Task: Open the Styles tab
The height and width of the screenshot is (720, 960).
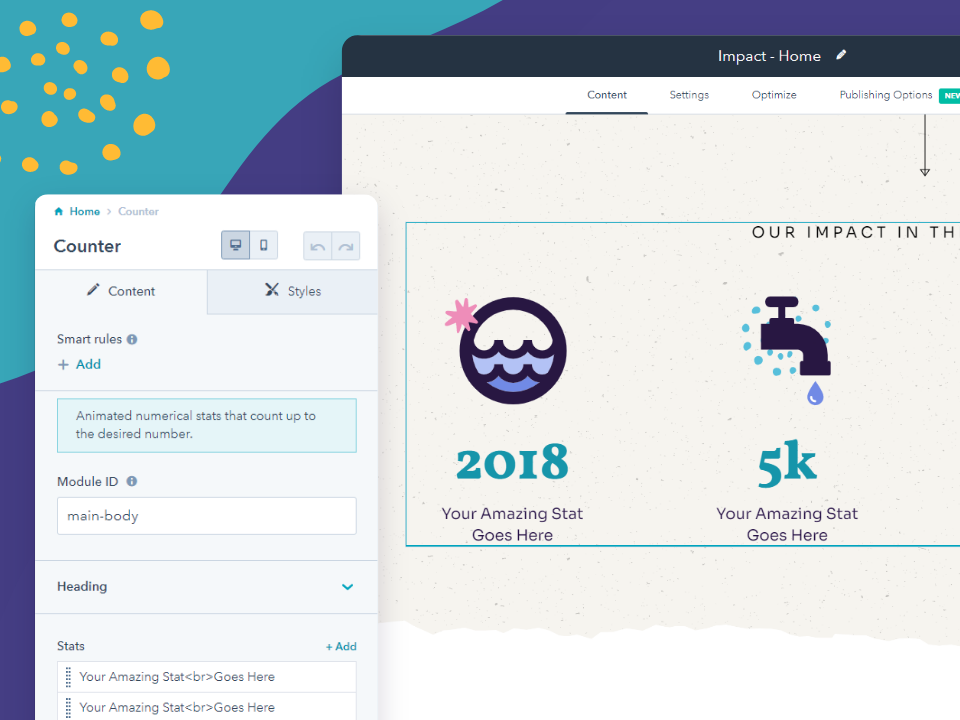Action: click(x=293, y=291)
